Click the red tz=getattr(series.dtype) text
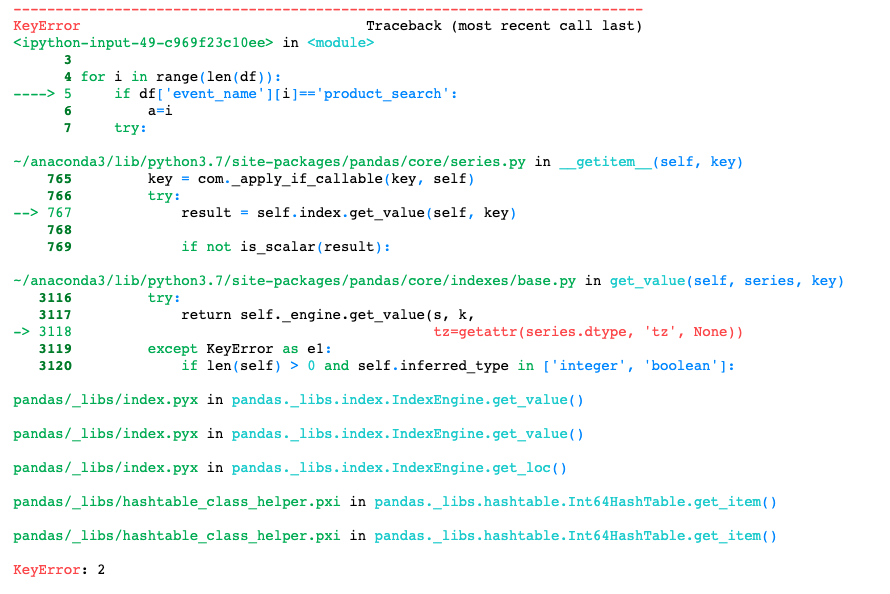Image resolution: width=890 pixels, height=594 pixels. point(588,332)
